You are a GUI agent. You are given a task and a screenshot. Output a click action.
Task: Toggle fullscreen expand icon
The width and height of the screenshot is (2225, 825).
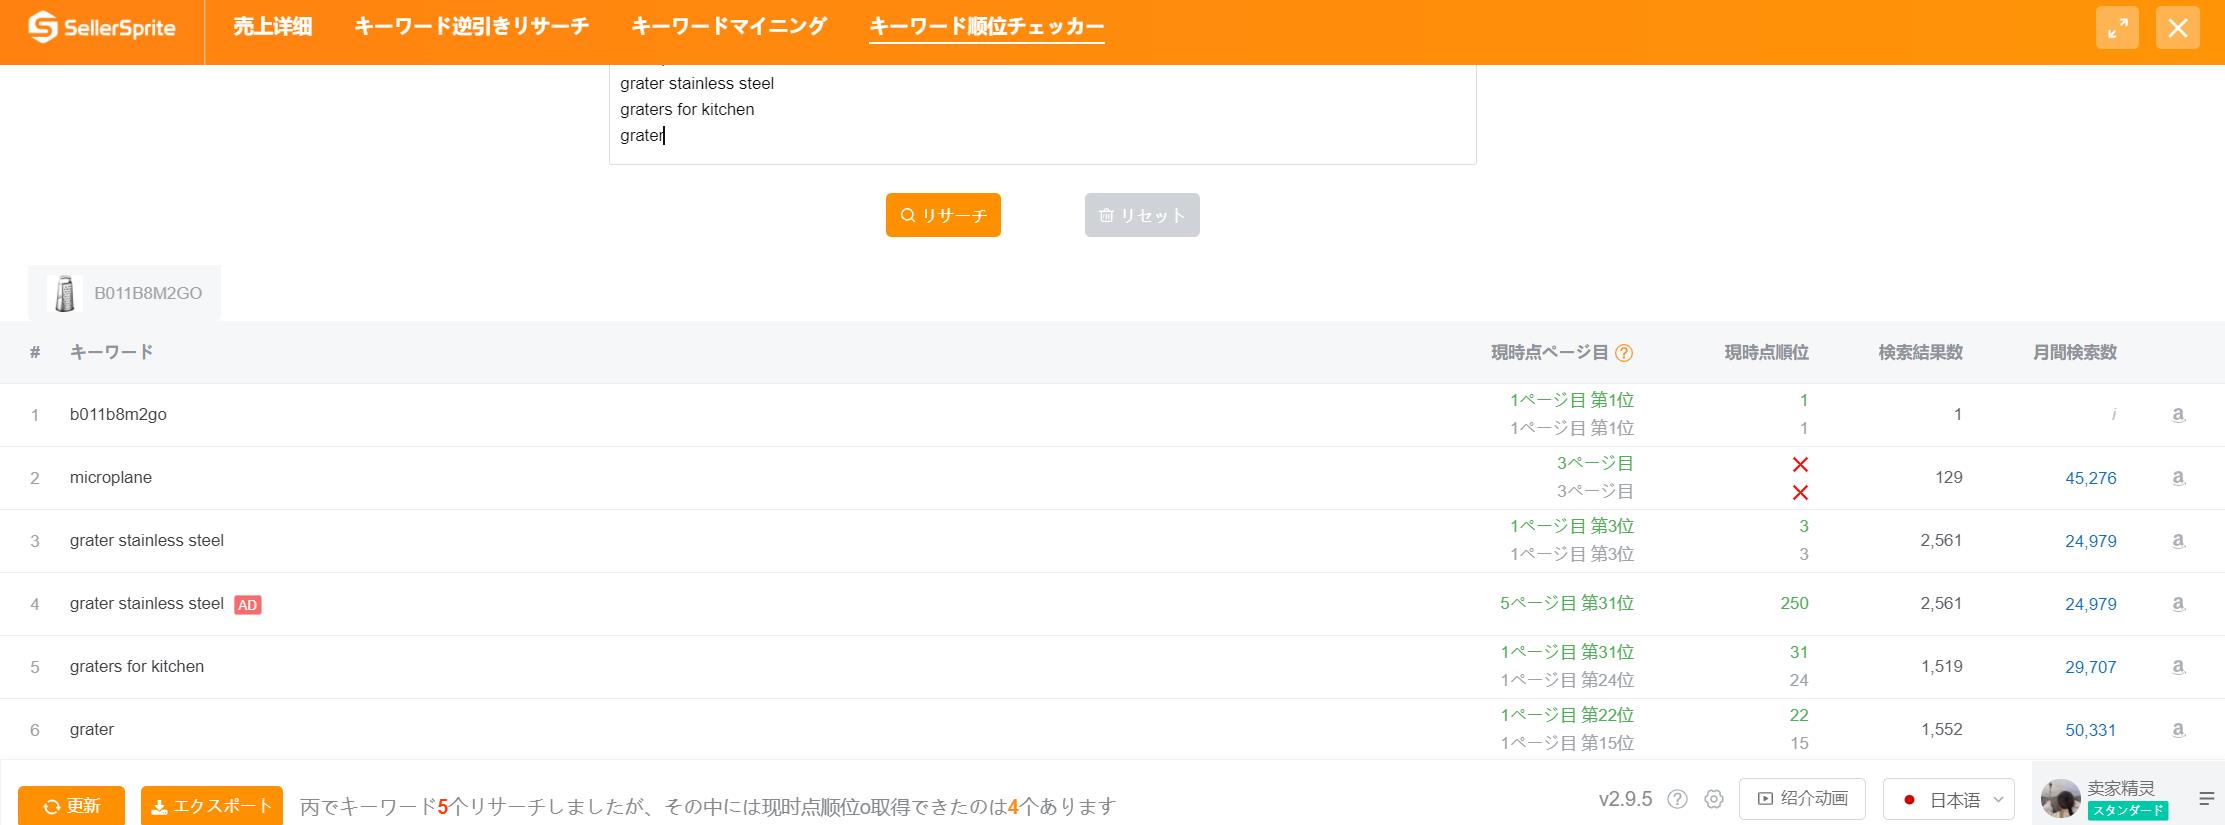(2117, 28)
